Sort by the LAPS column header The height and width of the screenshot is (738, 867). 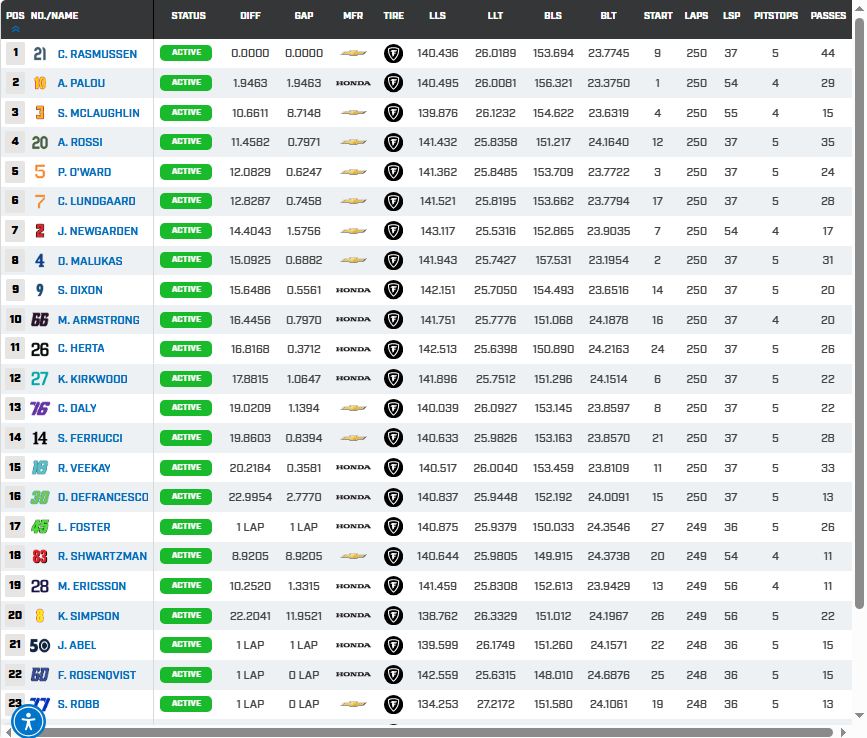point(696,15)
